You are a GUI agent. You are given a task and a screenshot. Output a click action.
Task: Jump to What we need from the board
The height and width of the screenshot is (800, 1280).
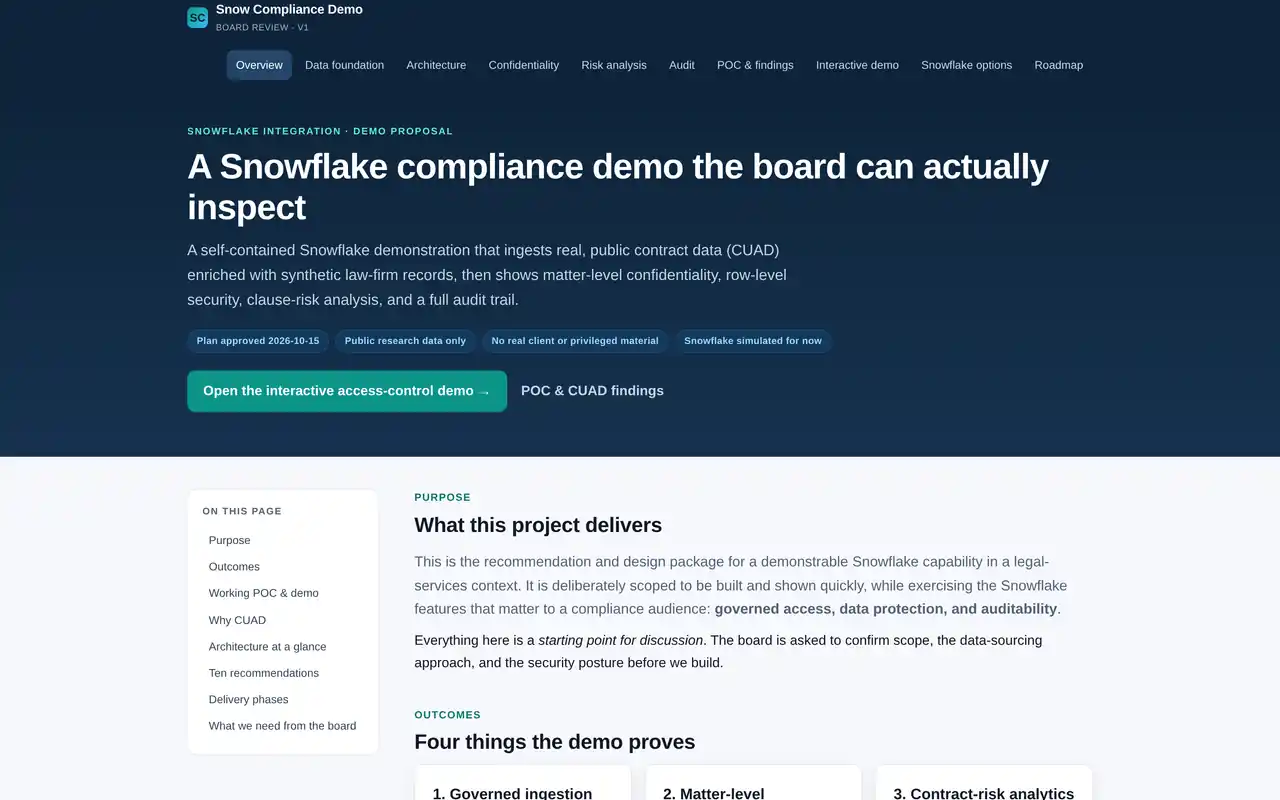(x=283, y=726)
